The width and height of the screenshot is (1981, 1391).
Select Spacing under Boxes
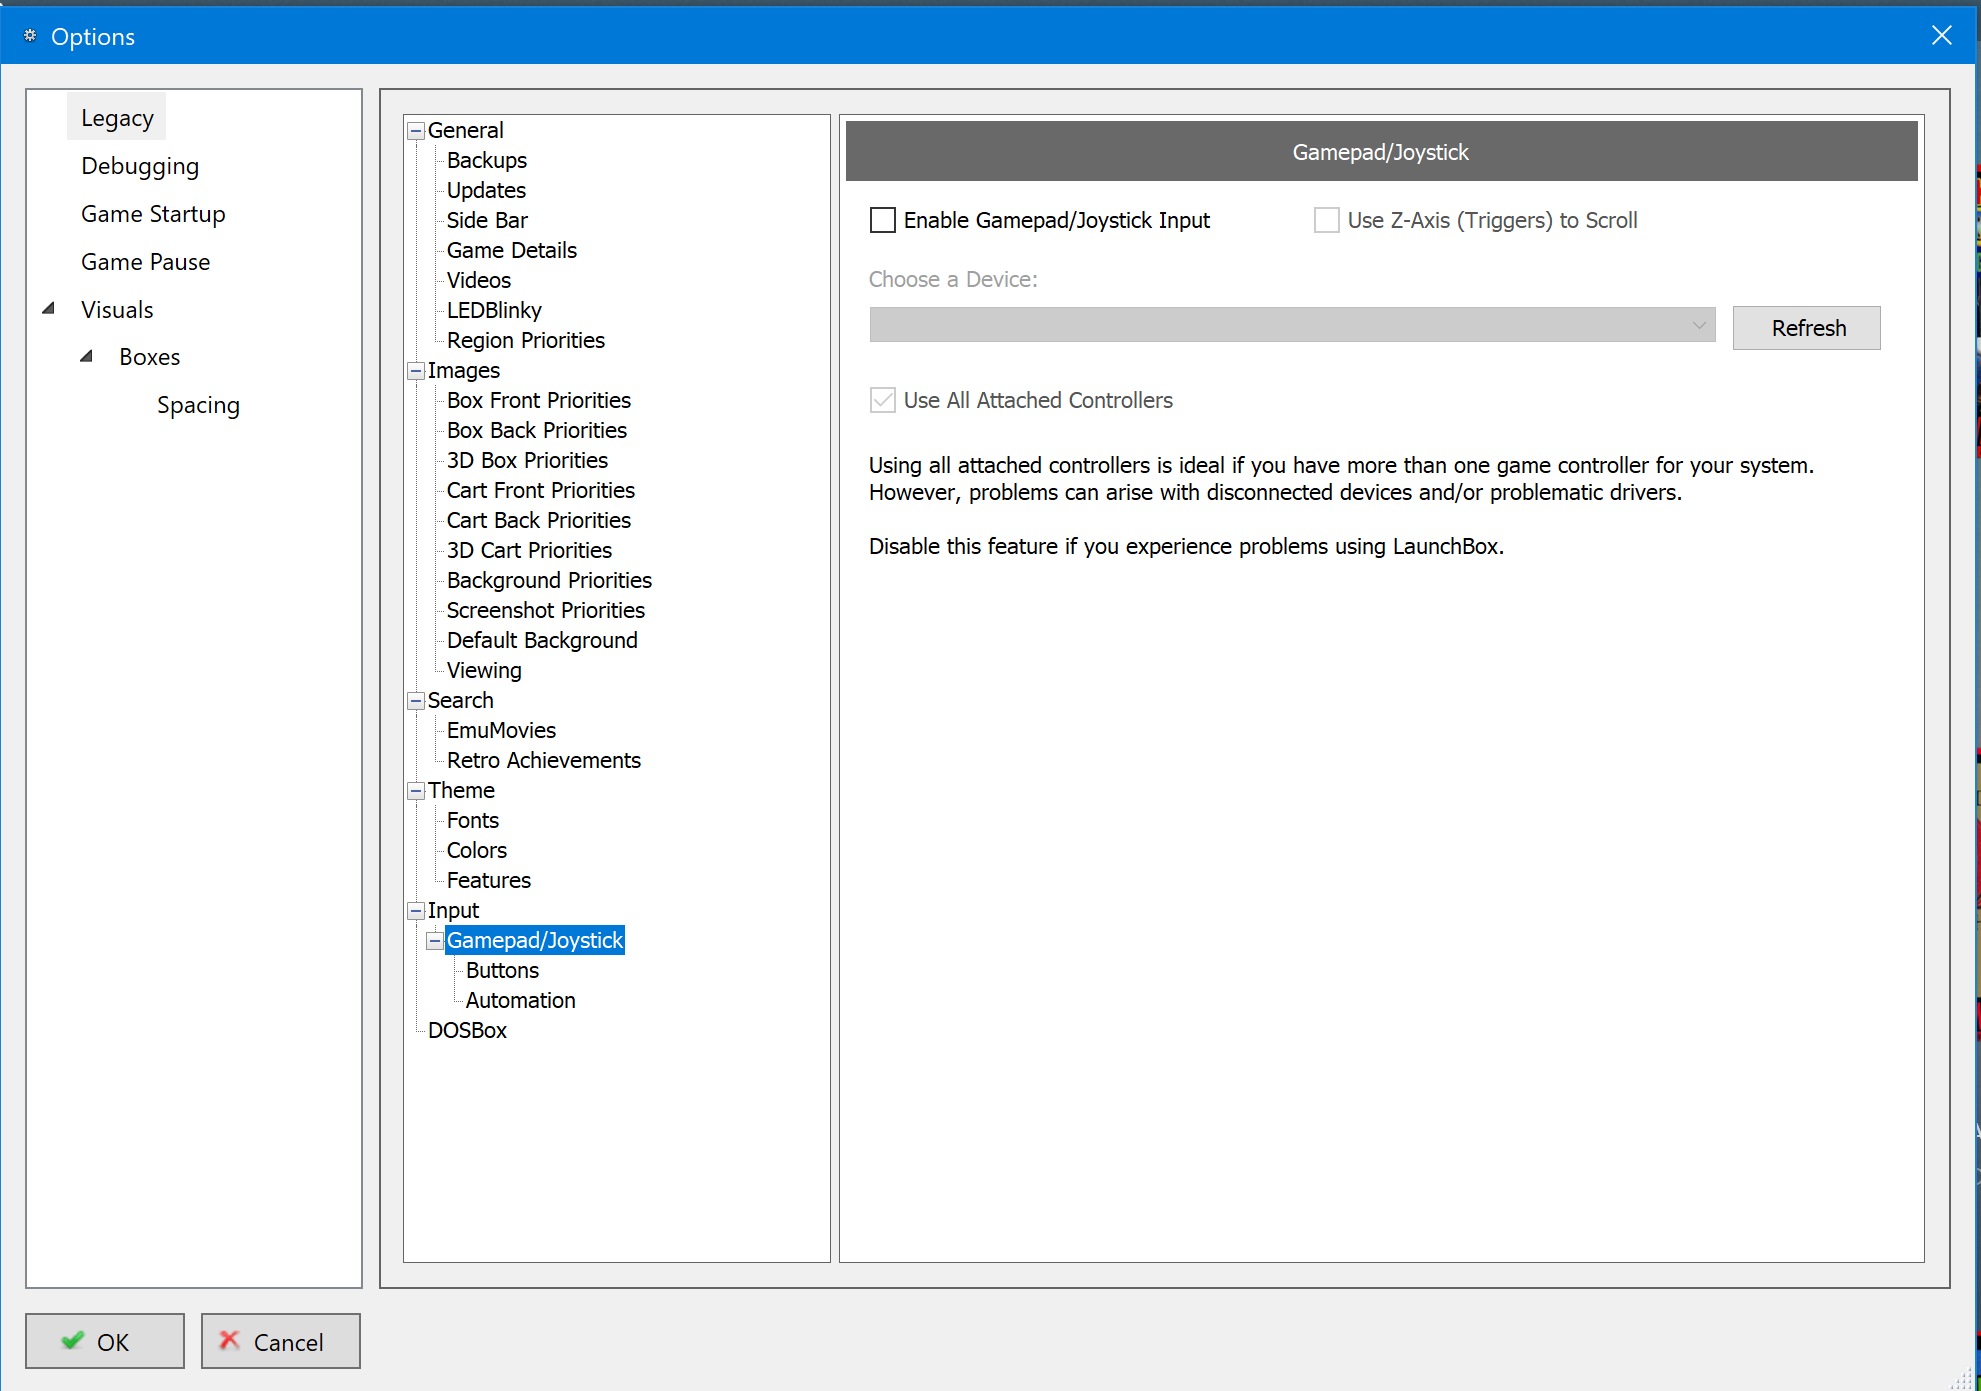(x=198, y=405)
